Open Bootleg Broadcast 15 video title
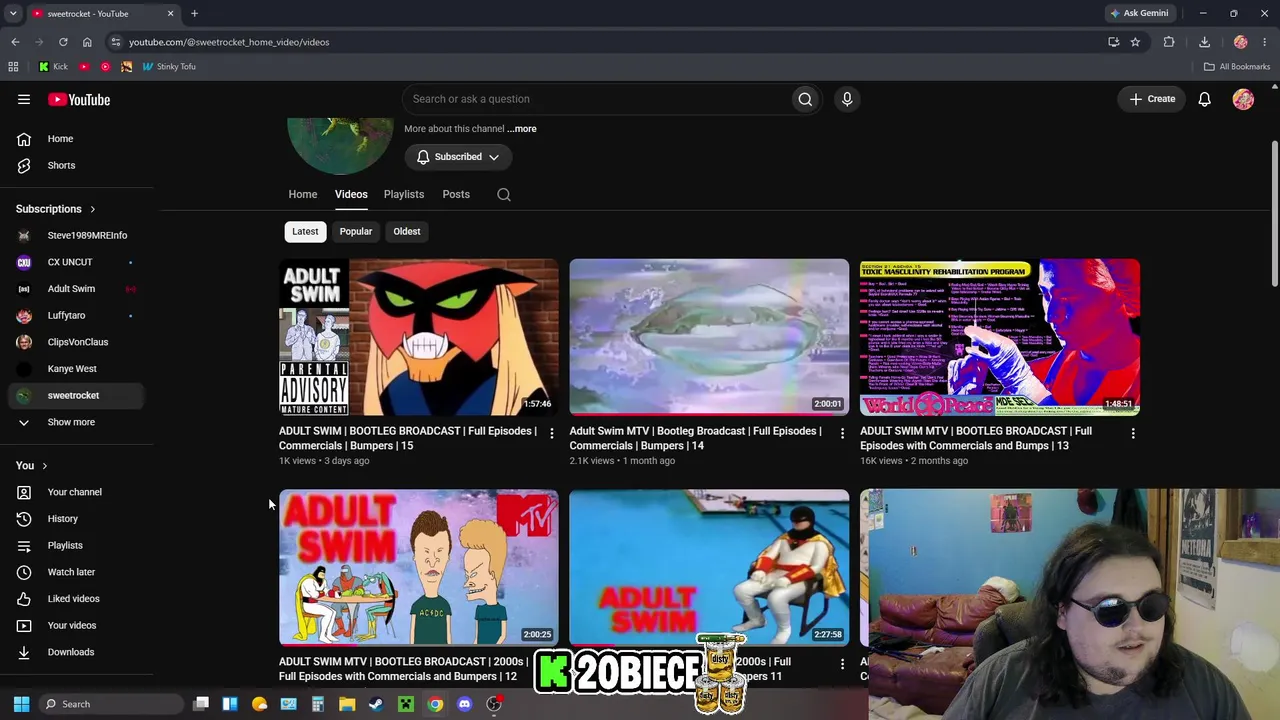 408,439
